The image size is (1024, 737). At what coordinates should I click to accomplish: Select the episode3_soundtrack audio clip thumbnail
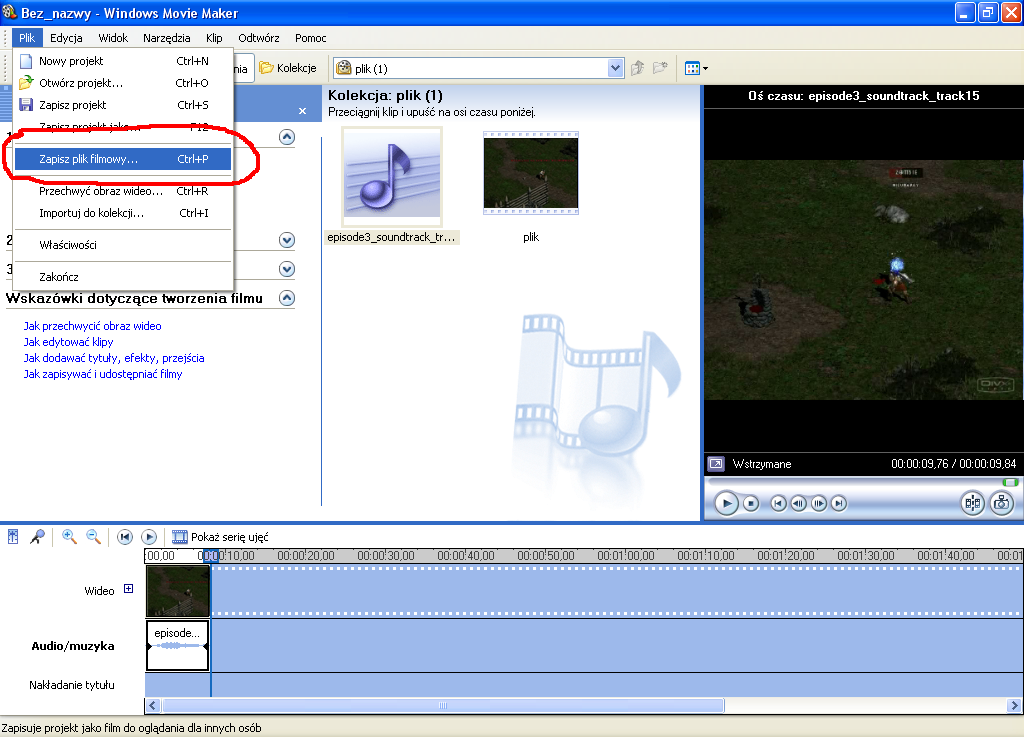[391, 179]
